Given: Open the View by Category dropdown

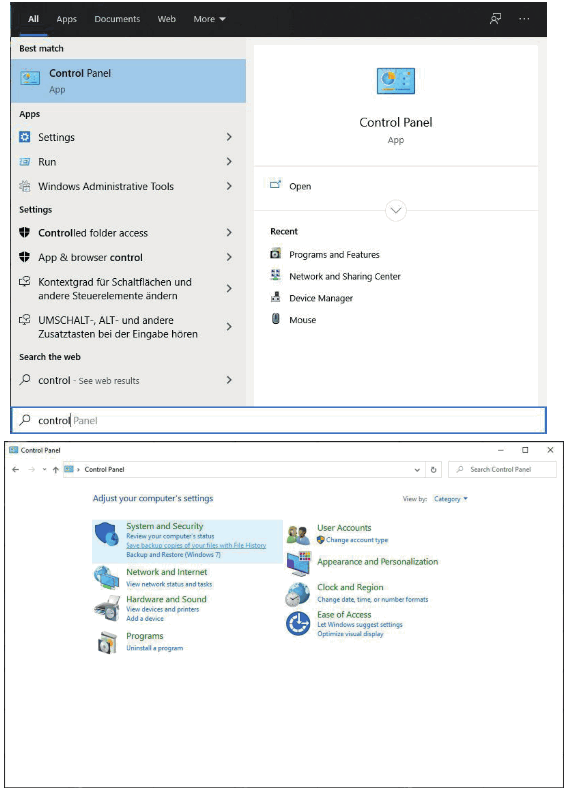Looking at the screenshot, I should click(x=451, y=499).
